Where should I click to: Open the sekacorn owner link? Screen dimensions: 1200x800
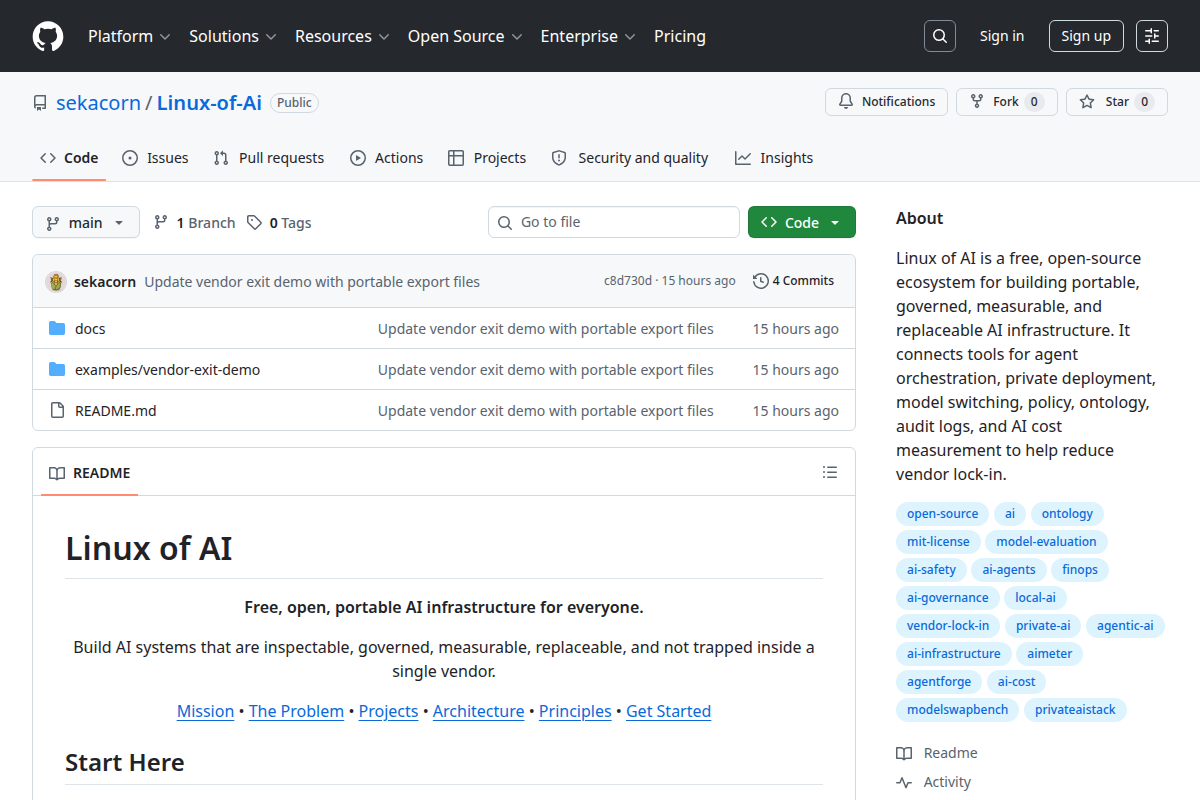[98, 102]
